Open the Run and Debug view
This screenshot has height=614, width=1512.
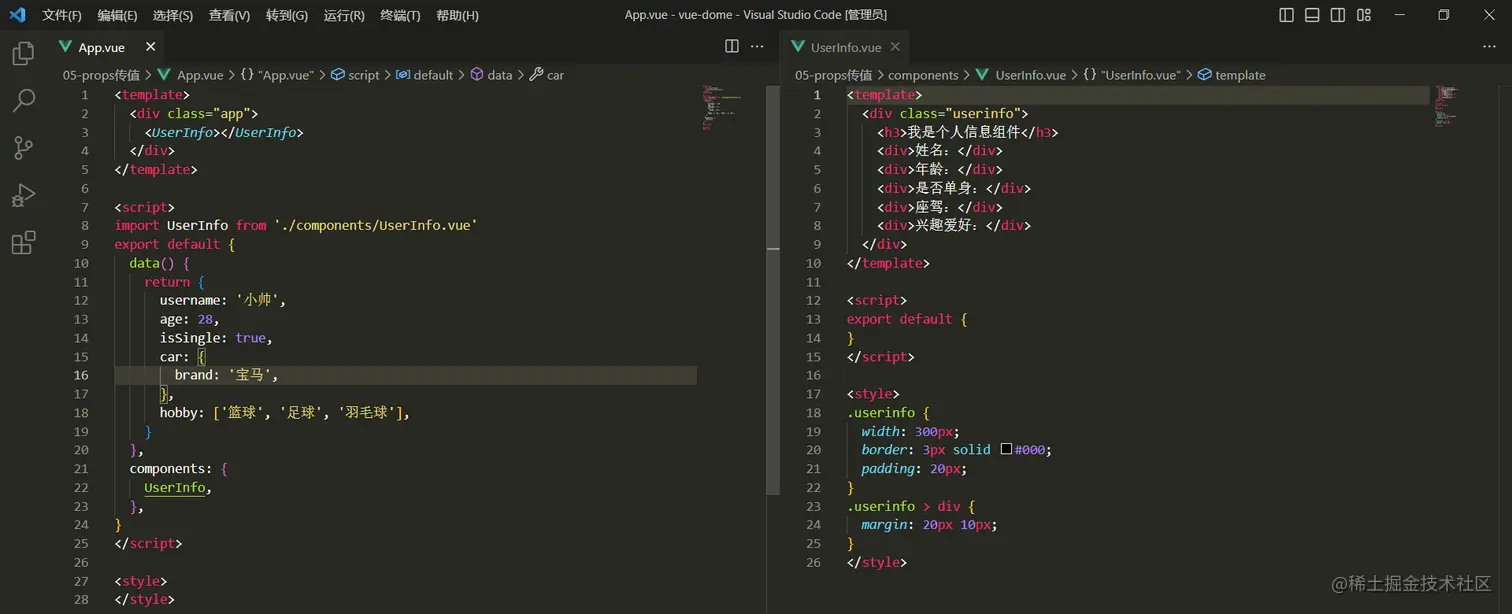tap(23, 195)
